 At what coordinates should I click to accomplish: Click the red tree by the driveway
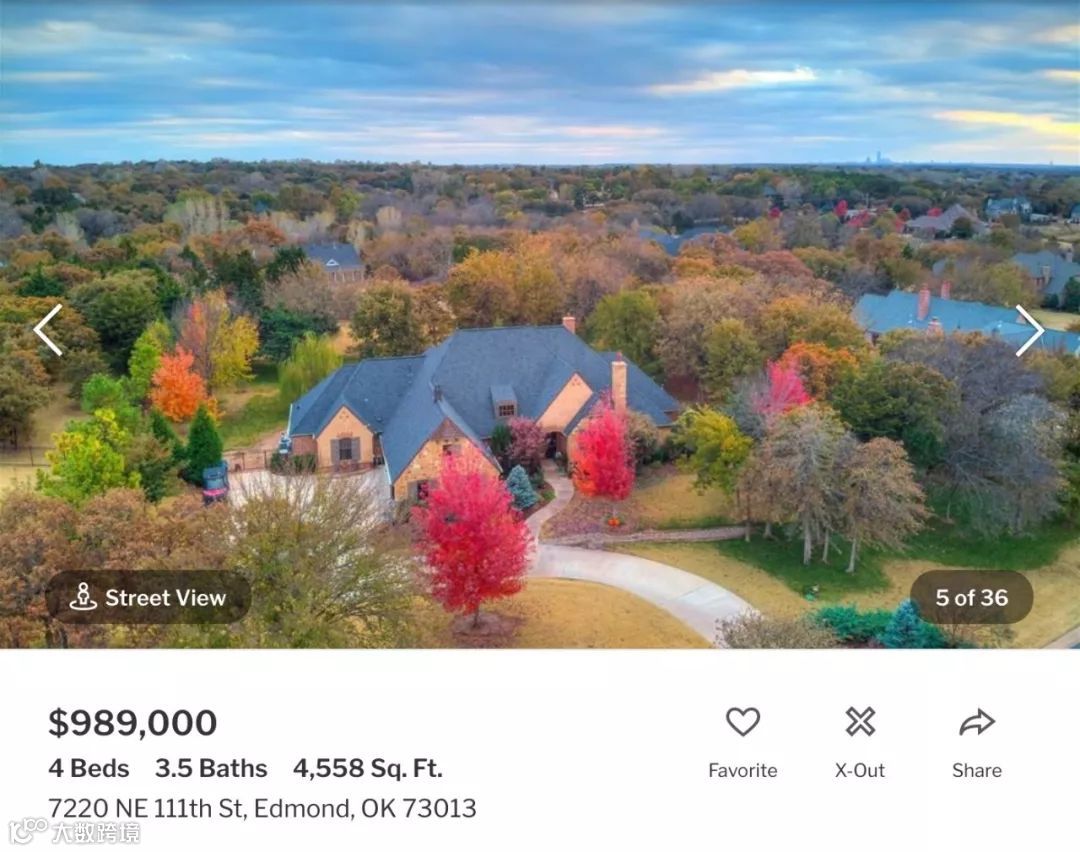click(471, 537)
